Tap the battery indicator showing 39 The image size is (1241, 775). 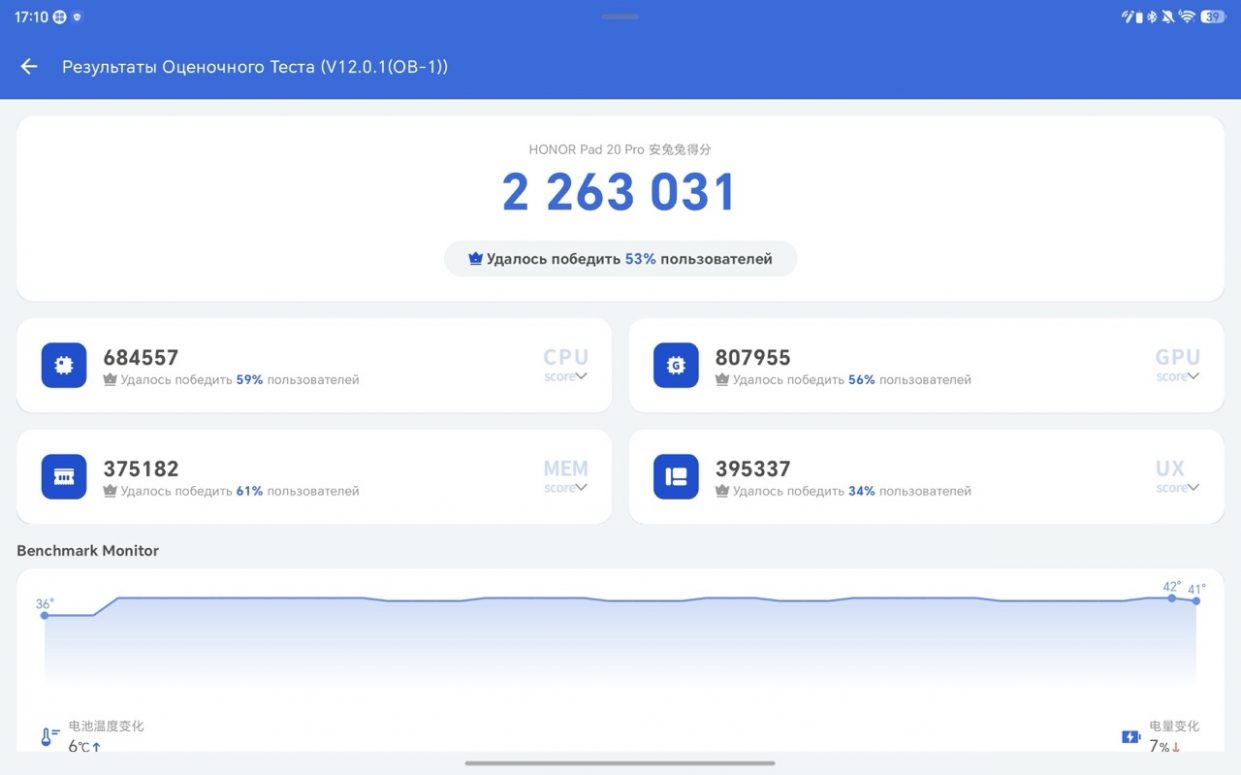(1213, 16)
